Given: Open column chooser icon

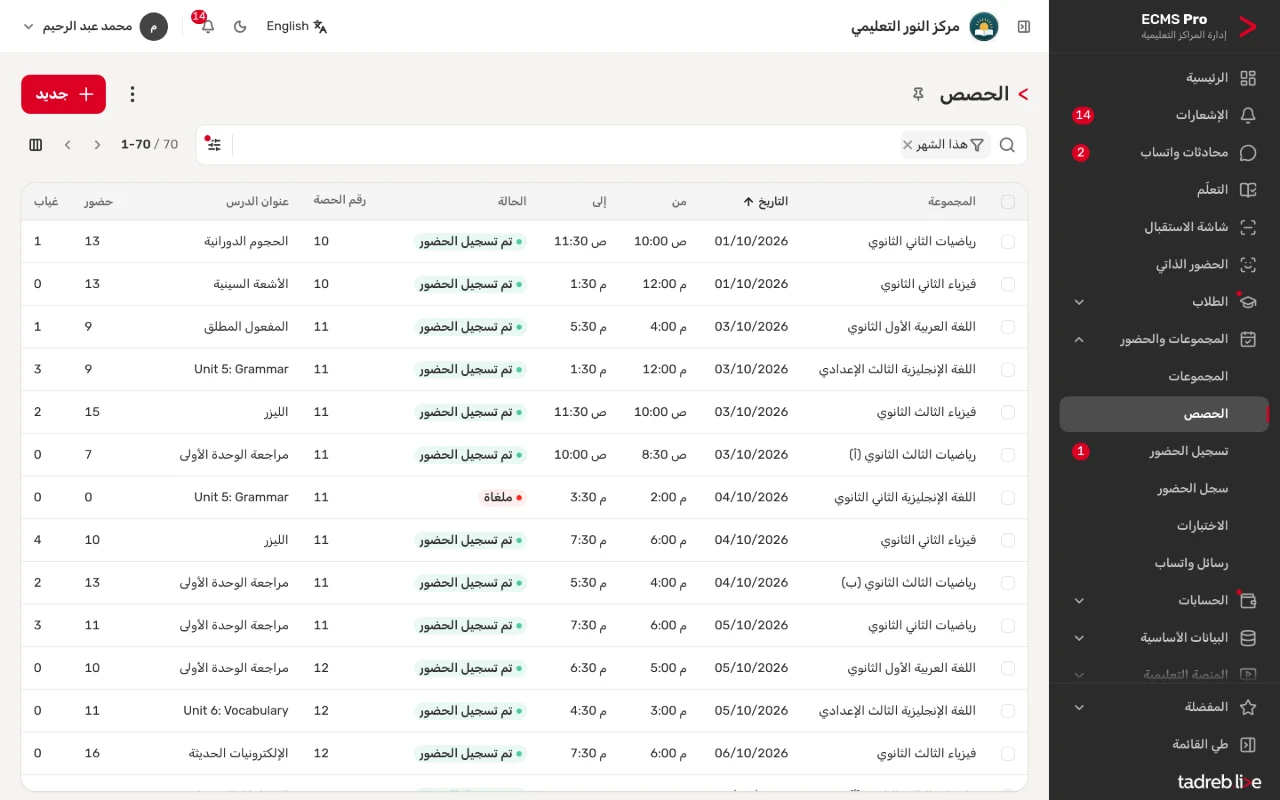Looking at the screenshot, I should coord(36,145).
